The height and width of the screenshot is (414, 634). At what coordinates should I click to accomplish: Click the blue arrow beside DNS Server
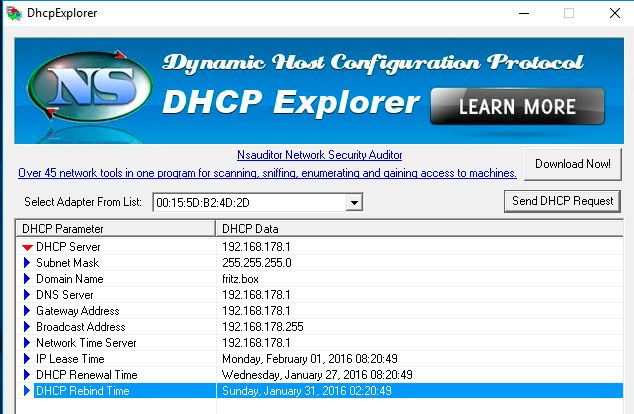[27, 295]
